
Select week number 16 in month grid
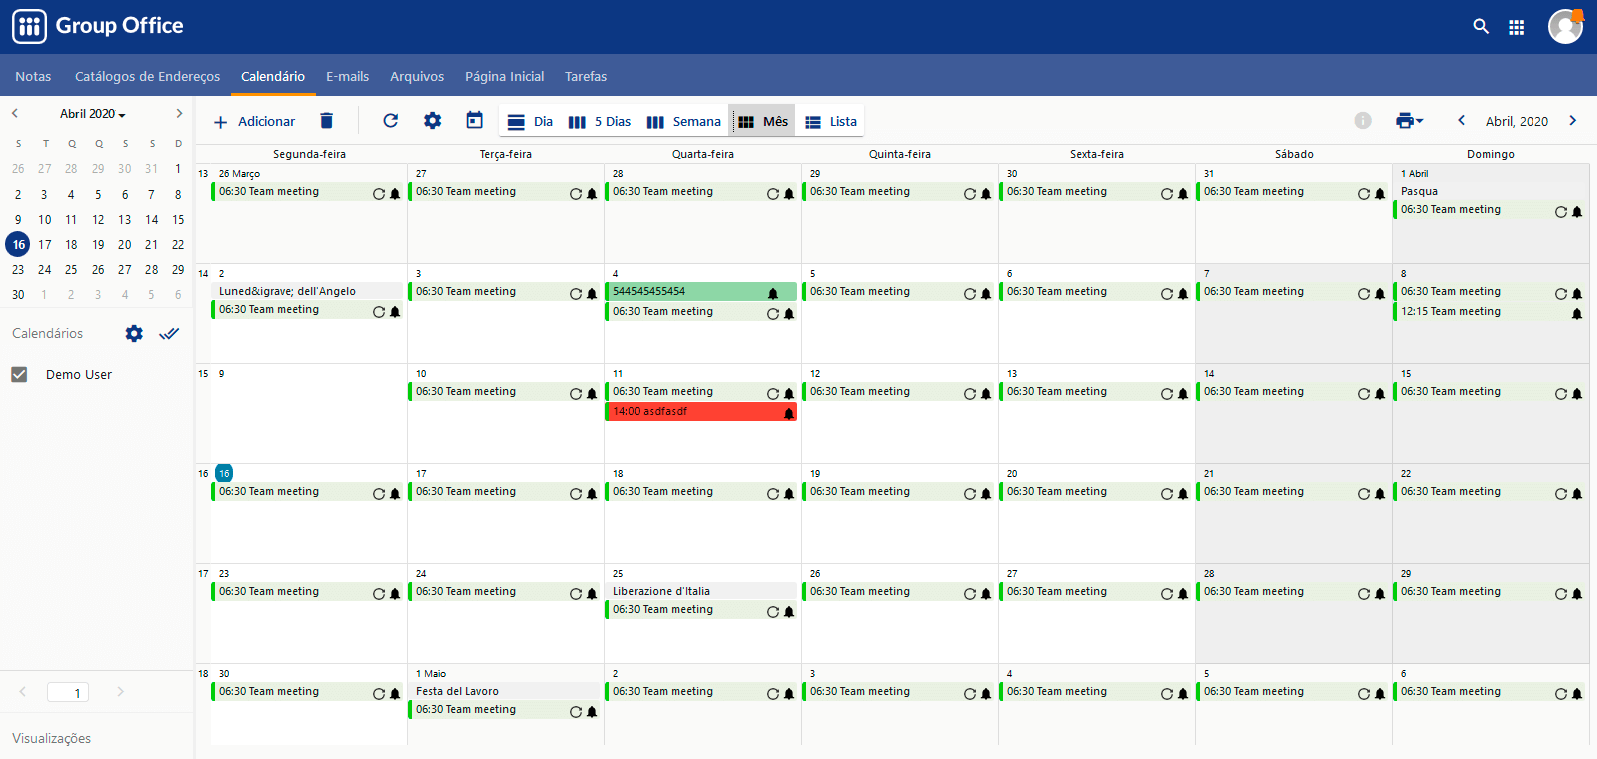[203, 474]
